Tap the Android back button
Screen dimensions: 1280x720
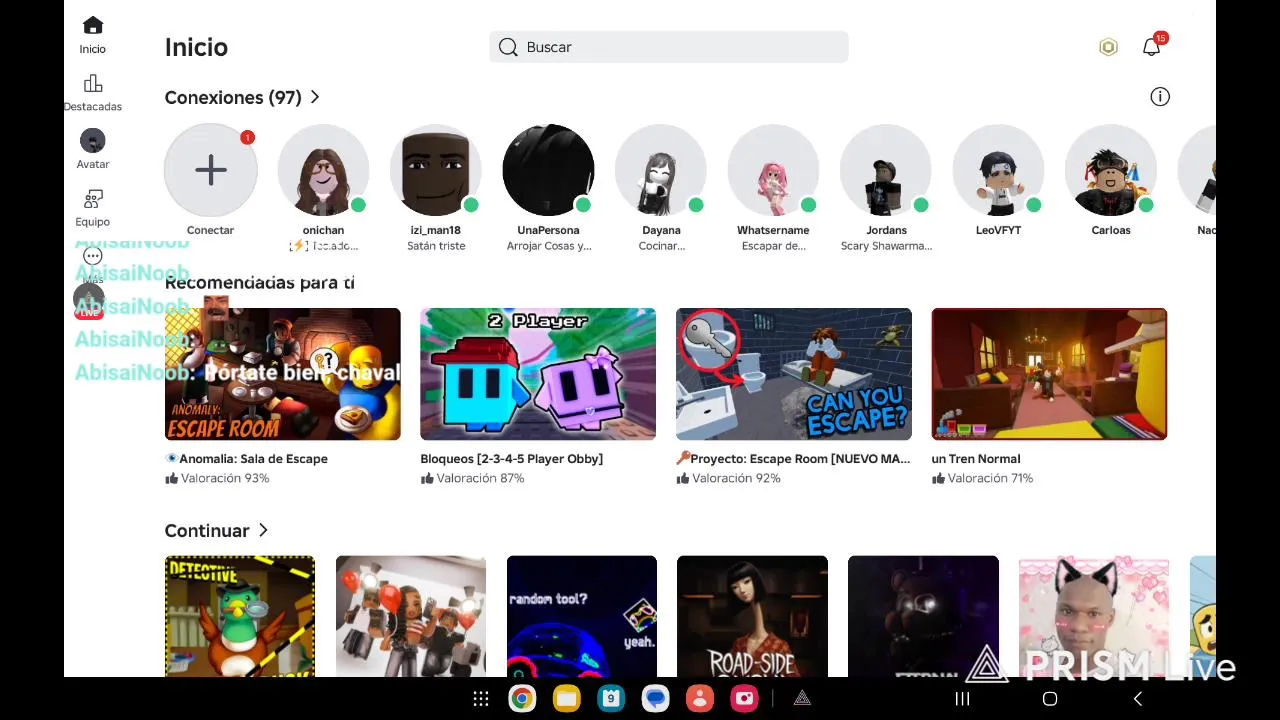[1138, 699]
